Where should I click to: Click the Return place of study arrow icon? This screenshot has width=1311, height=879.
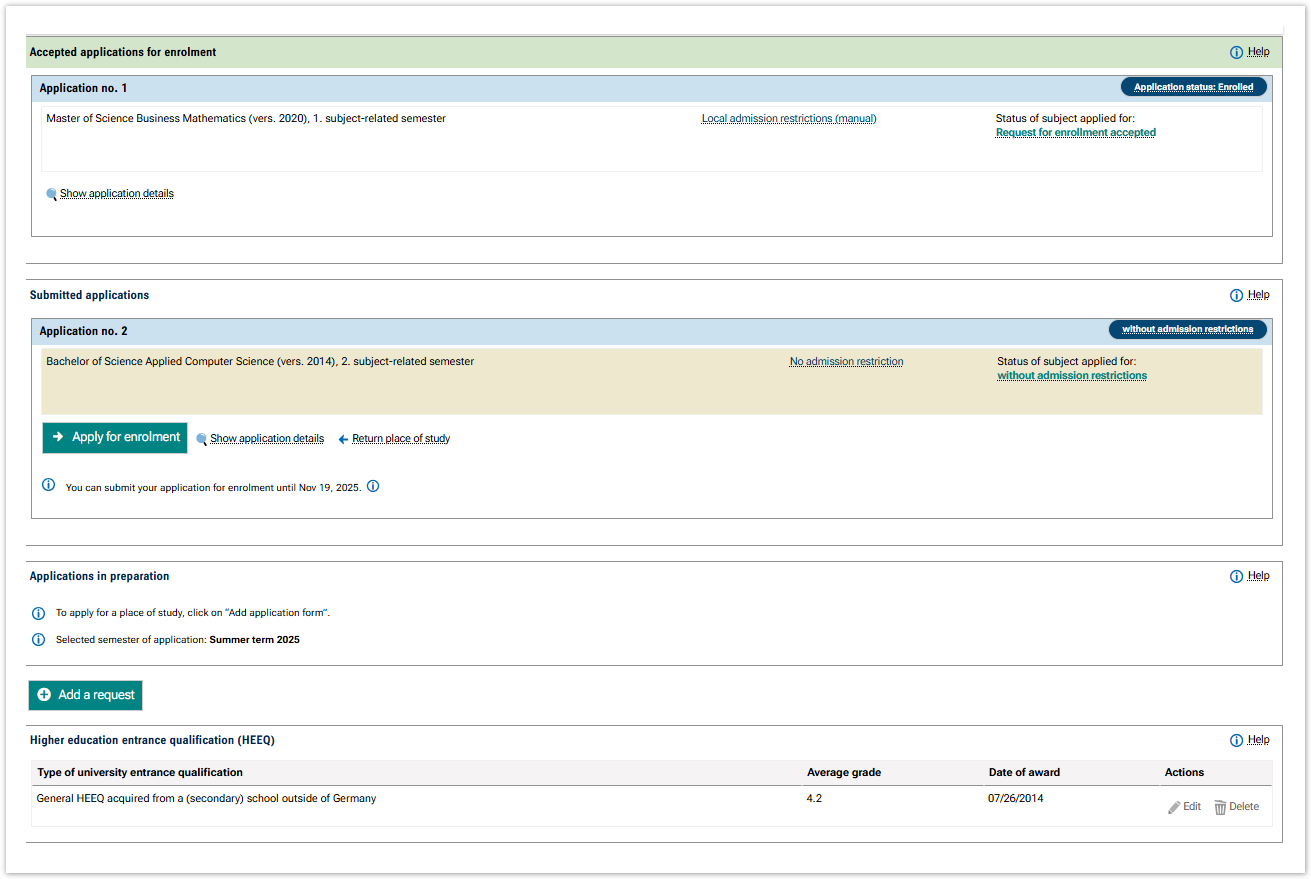(x=343, y=439)
